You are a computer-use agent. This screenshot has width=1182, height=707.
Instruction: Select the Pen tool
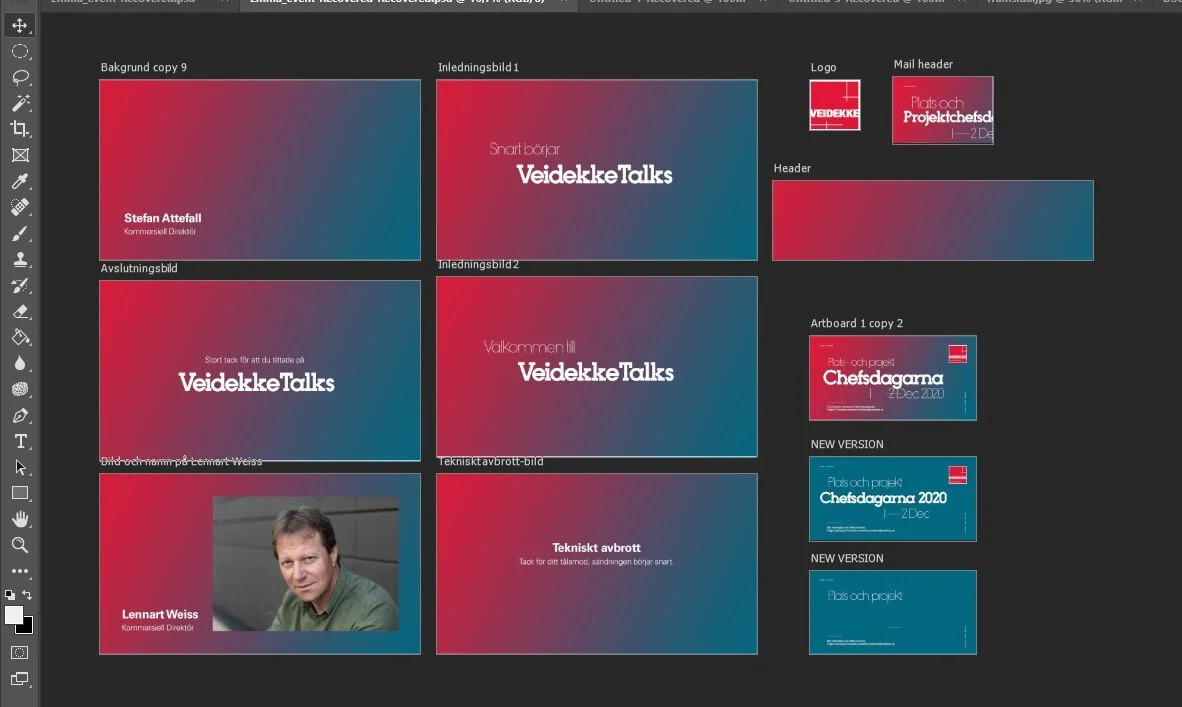pyautogui.click(x=20, y=415)
